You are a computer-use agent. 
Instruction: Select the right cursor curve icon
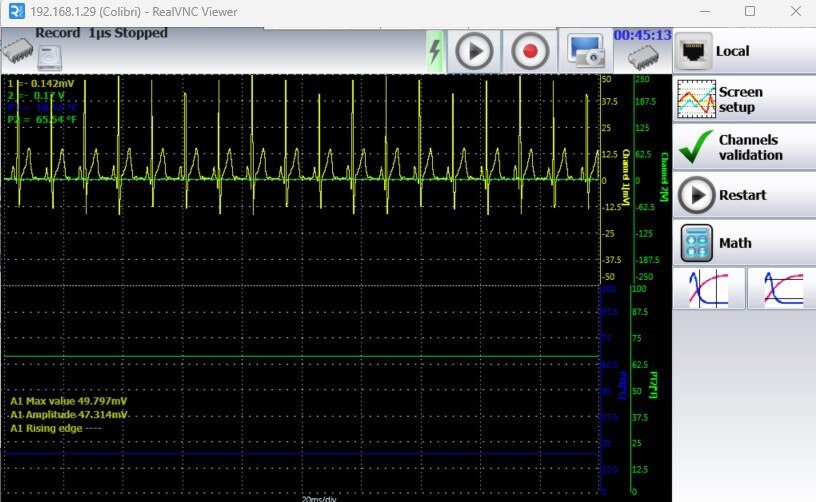click(781, 288)
